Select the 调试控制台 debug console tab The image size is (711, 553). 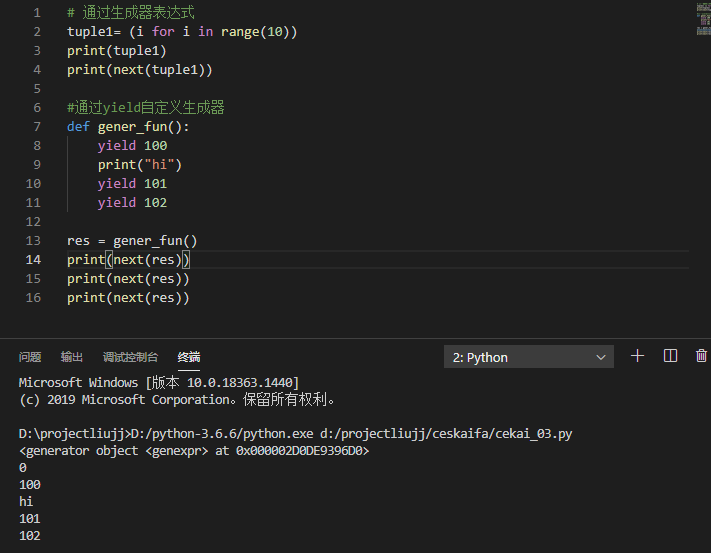(x=130, y=357)
